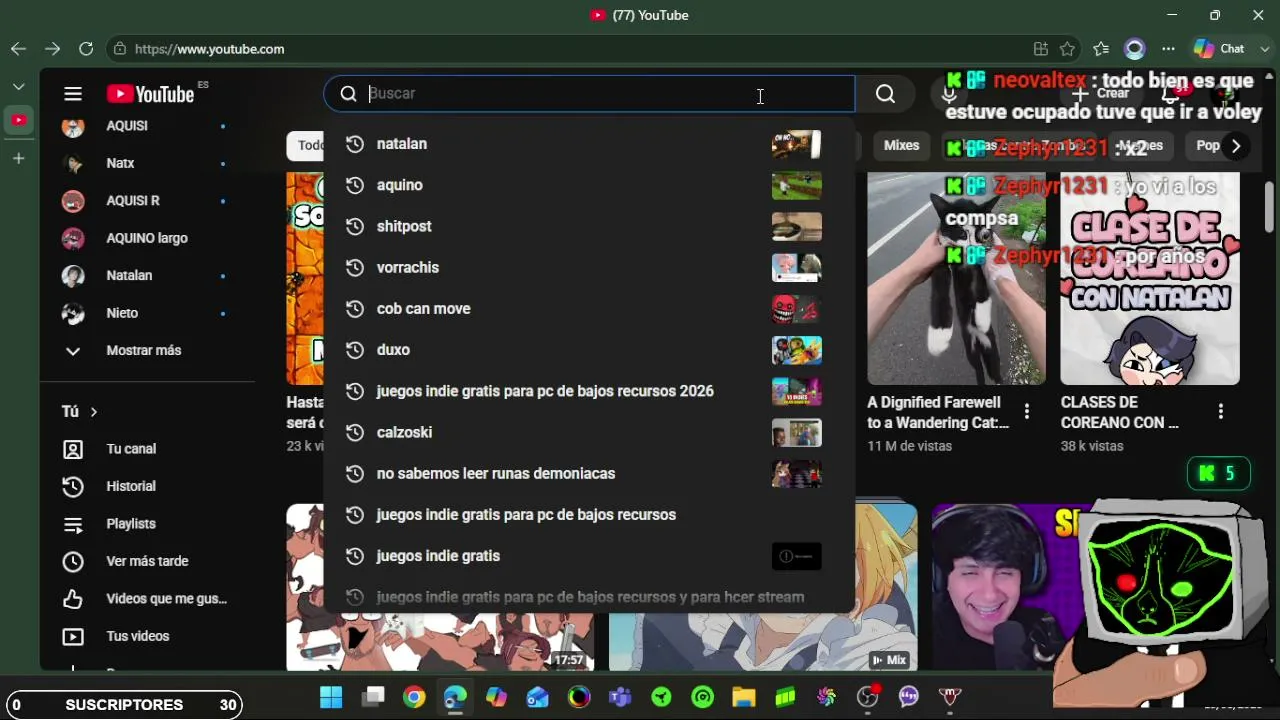Open File Explorer from the taskbar
1280x720 pixels.
[x=743, y=697]
